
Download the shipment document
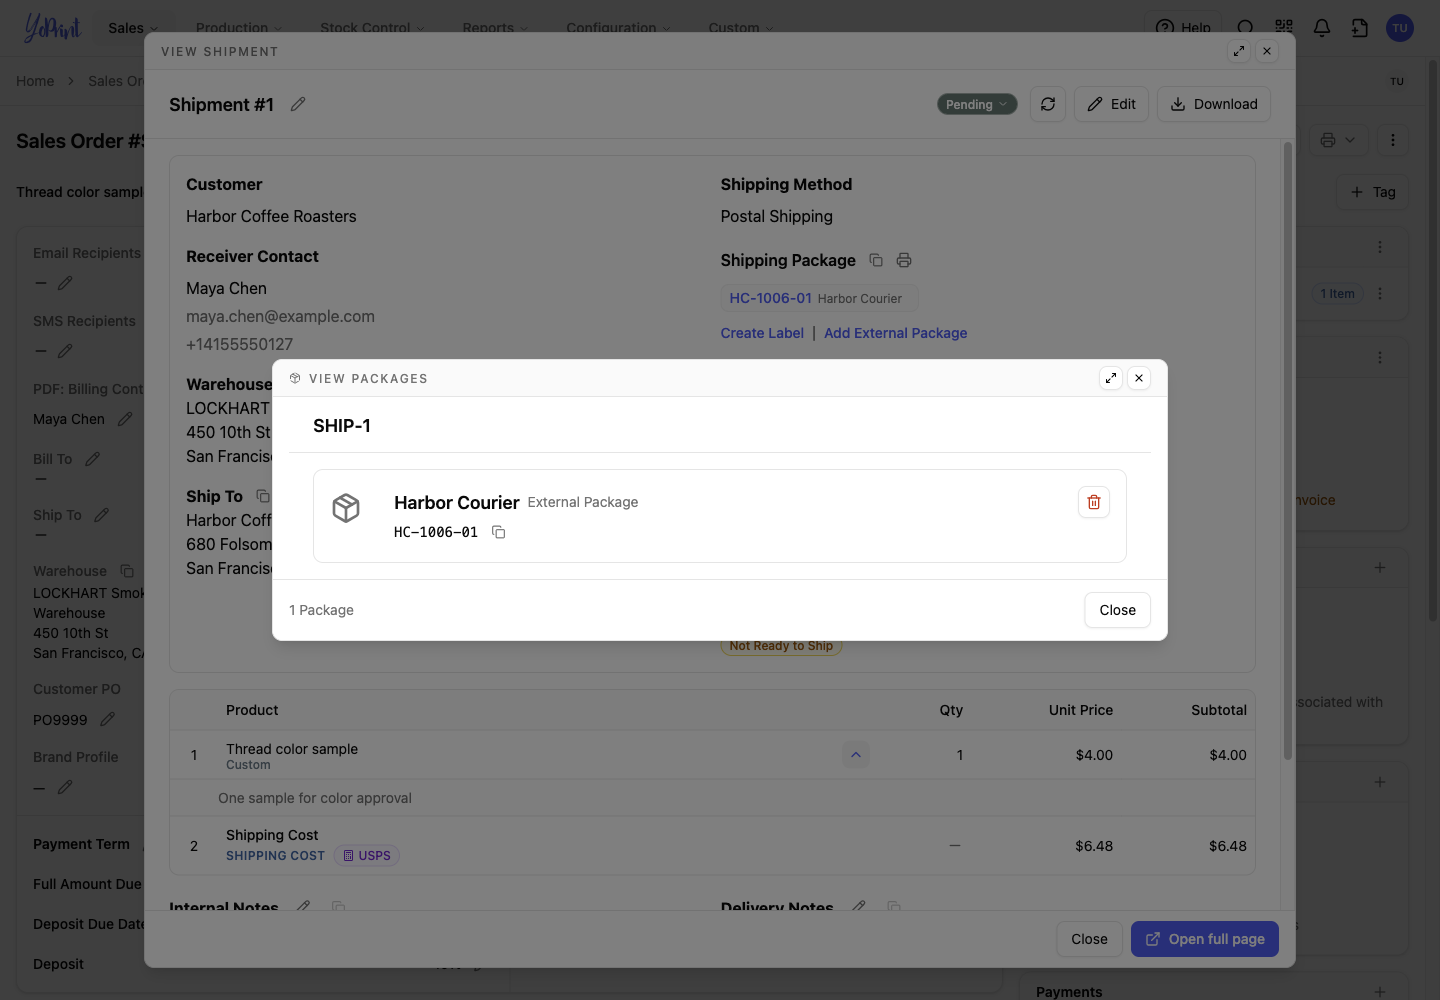point(1214,104)
